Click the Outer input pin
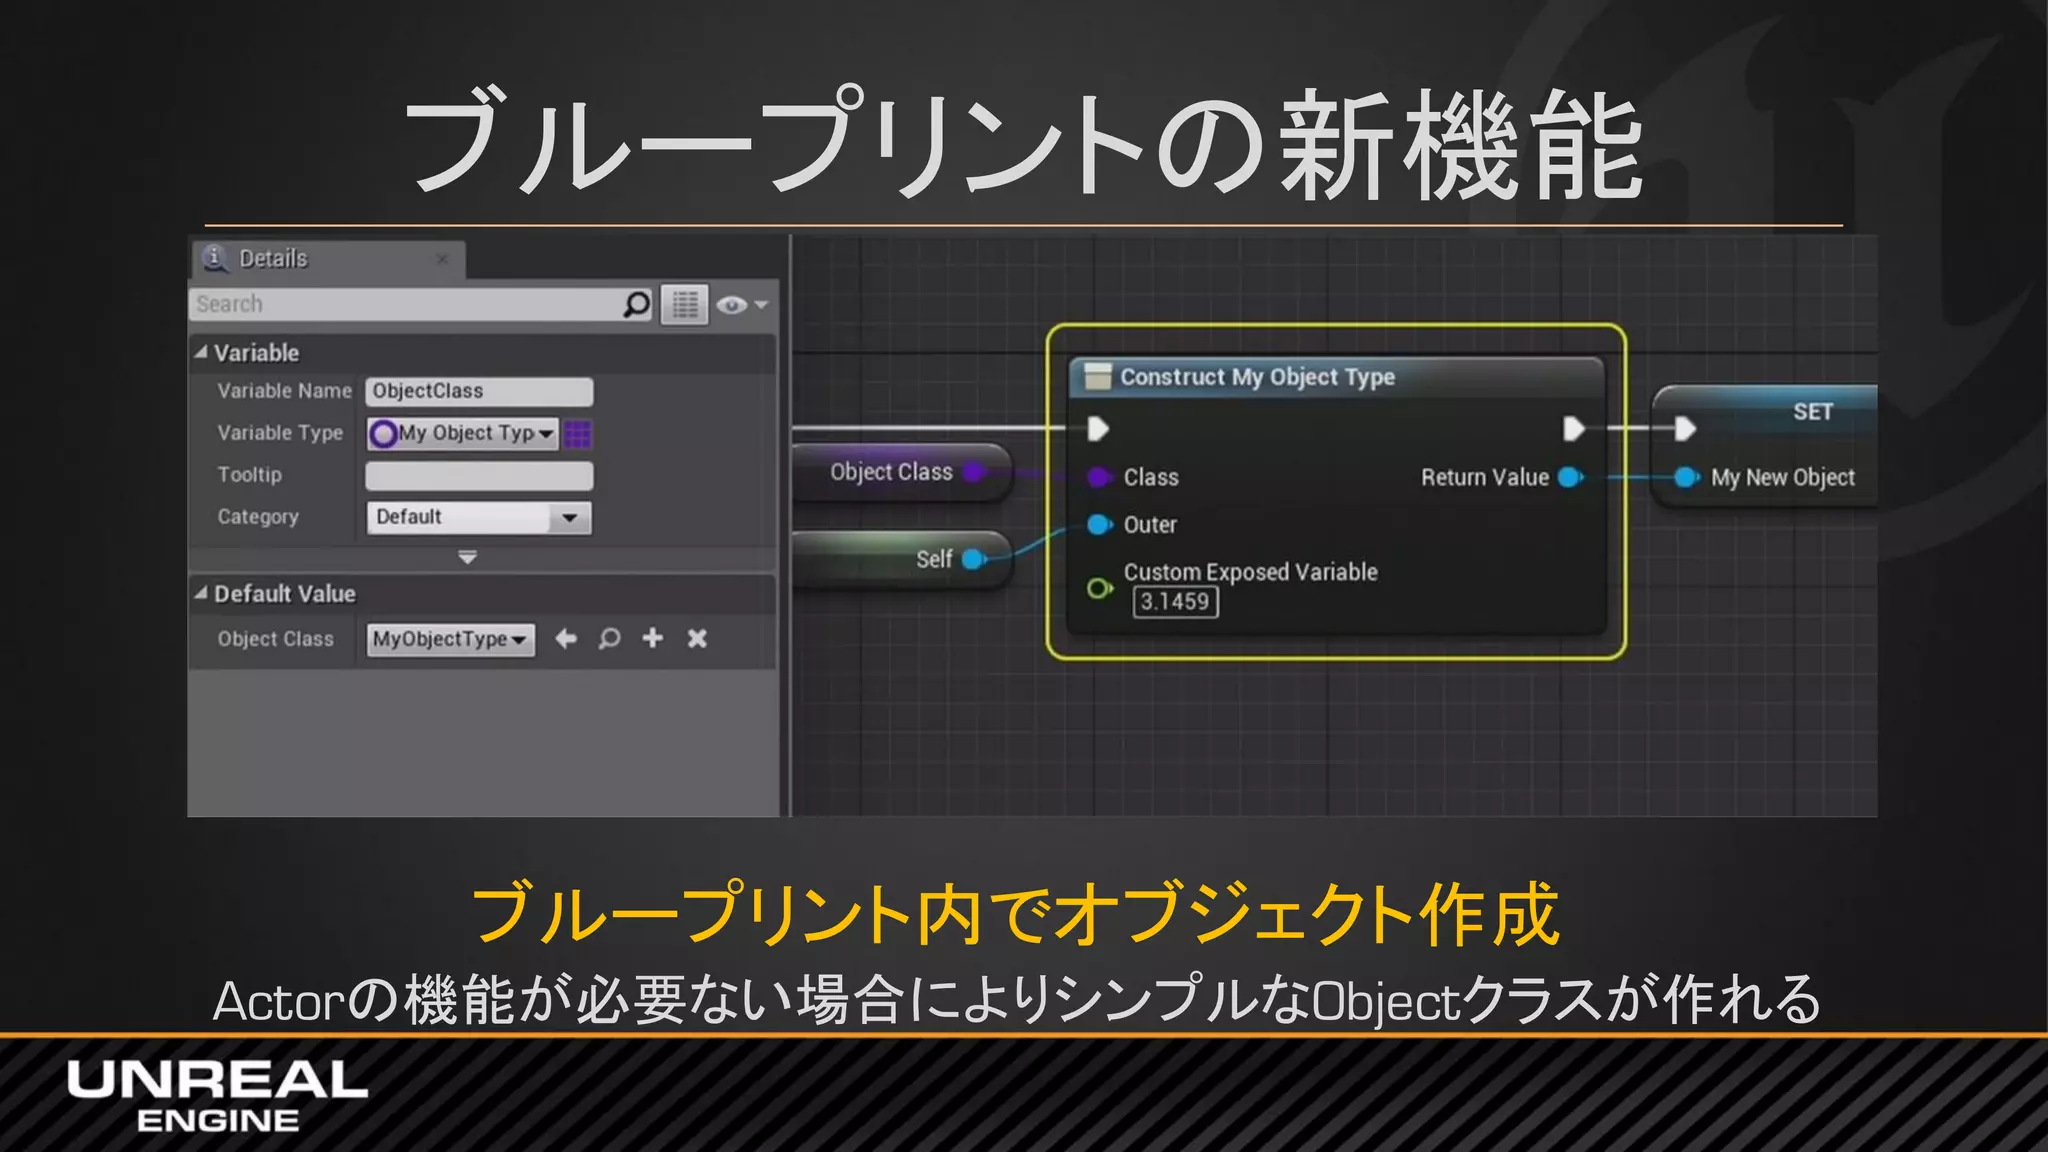 [1099, 525]
